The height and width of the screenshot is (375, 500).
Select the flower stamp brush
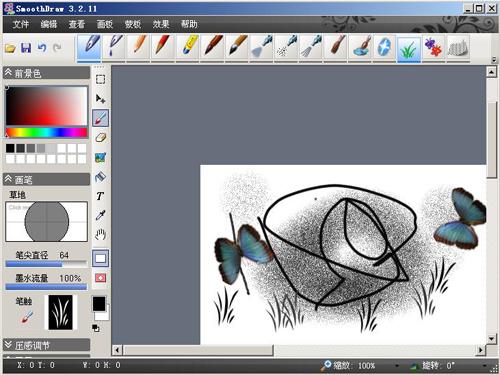point(433,47)
